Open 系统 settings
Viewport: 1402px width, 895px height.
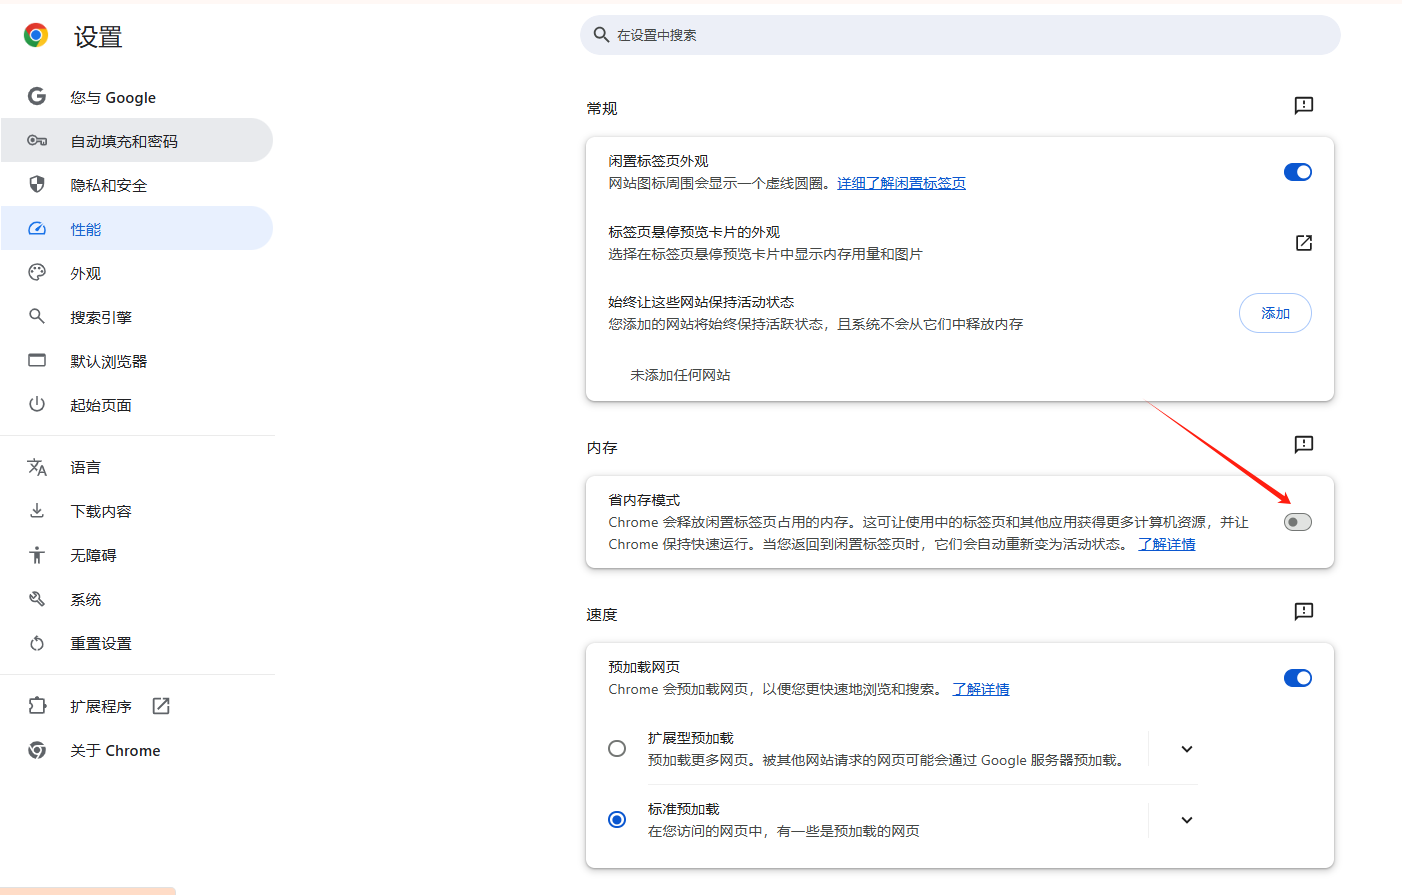click(x=137, y=599)
